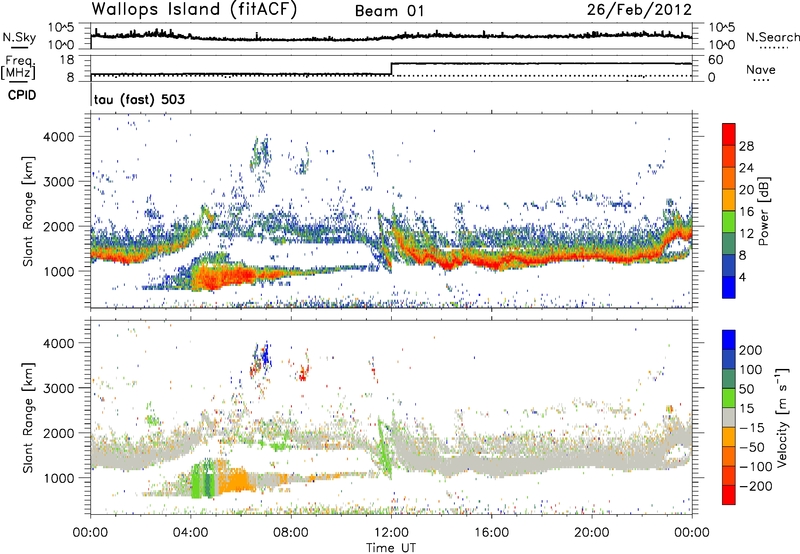Click the date '26/Feb/2012'
The height and width of the screenshot is (554, 800).
639,10
